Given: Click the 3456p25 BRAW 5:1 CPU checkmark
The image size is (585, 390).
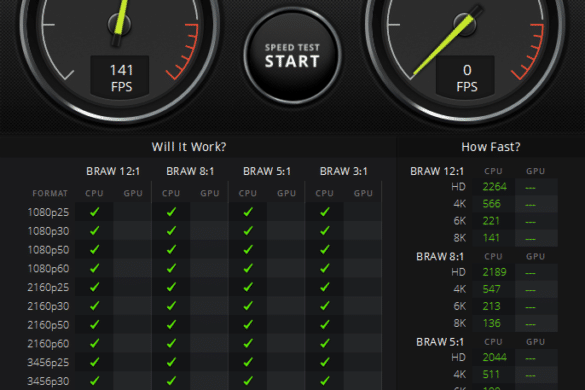Looking at the screenshot, I should coord(248,362).
